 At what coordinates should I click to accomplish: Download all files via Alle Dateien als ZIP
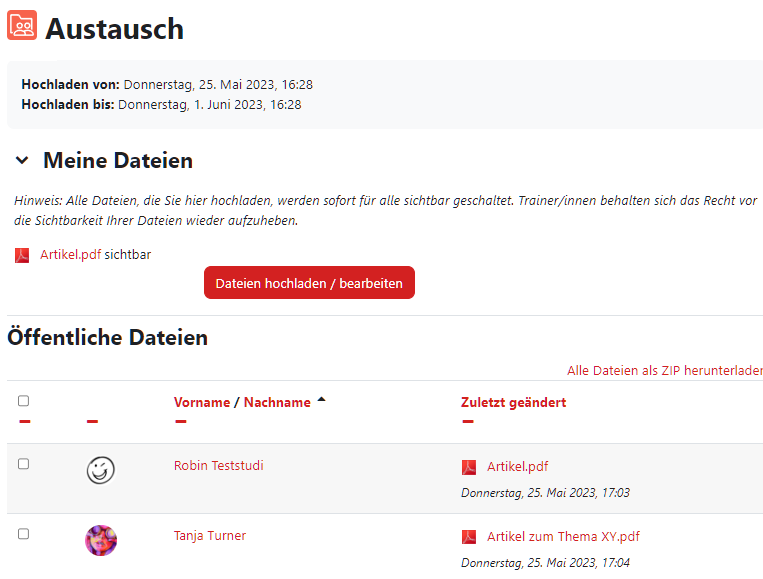tap(665, 370)
